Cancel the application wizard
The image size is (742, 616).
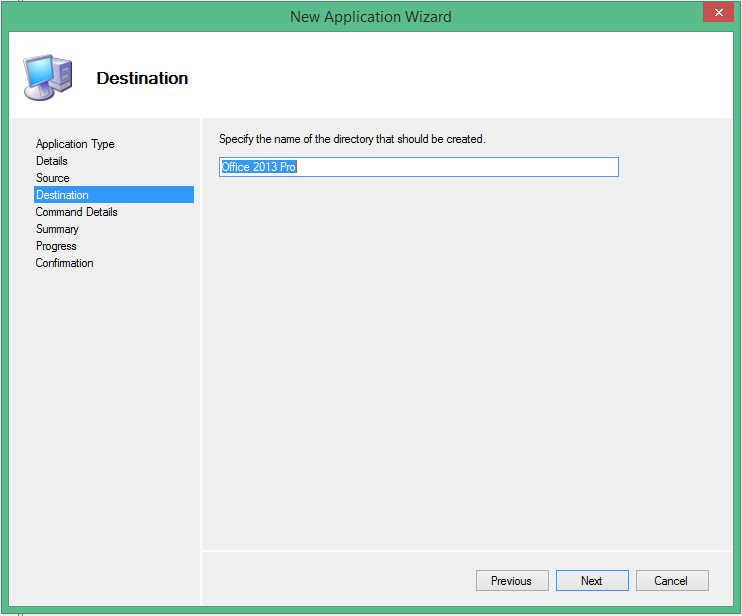pos(671,581)
